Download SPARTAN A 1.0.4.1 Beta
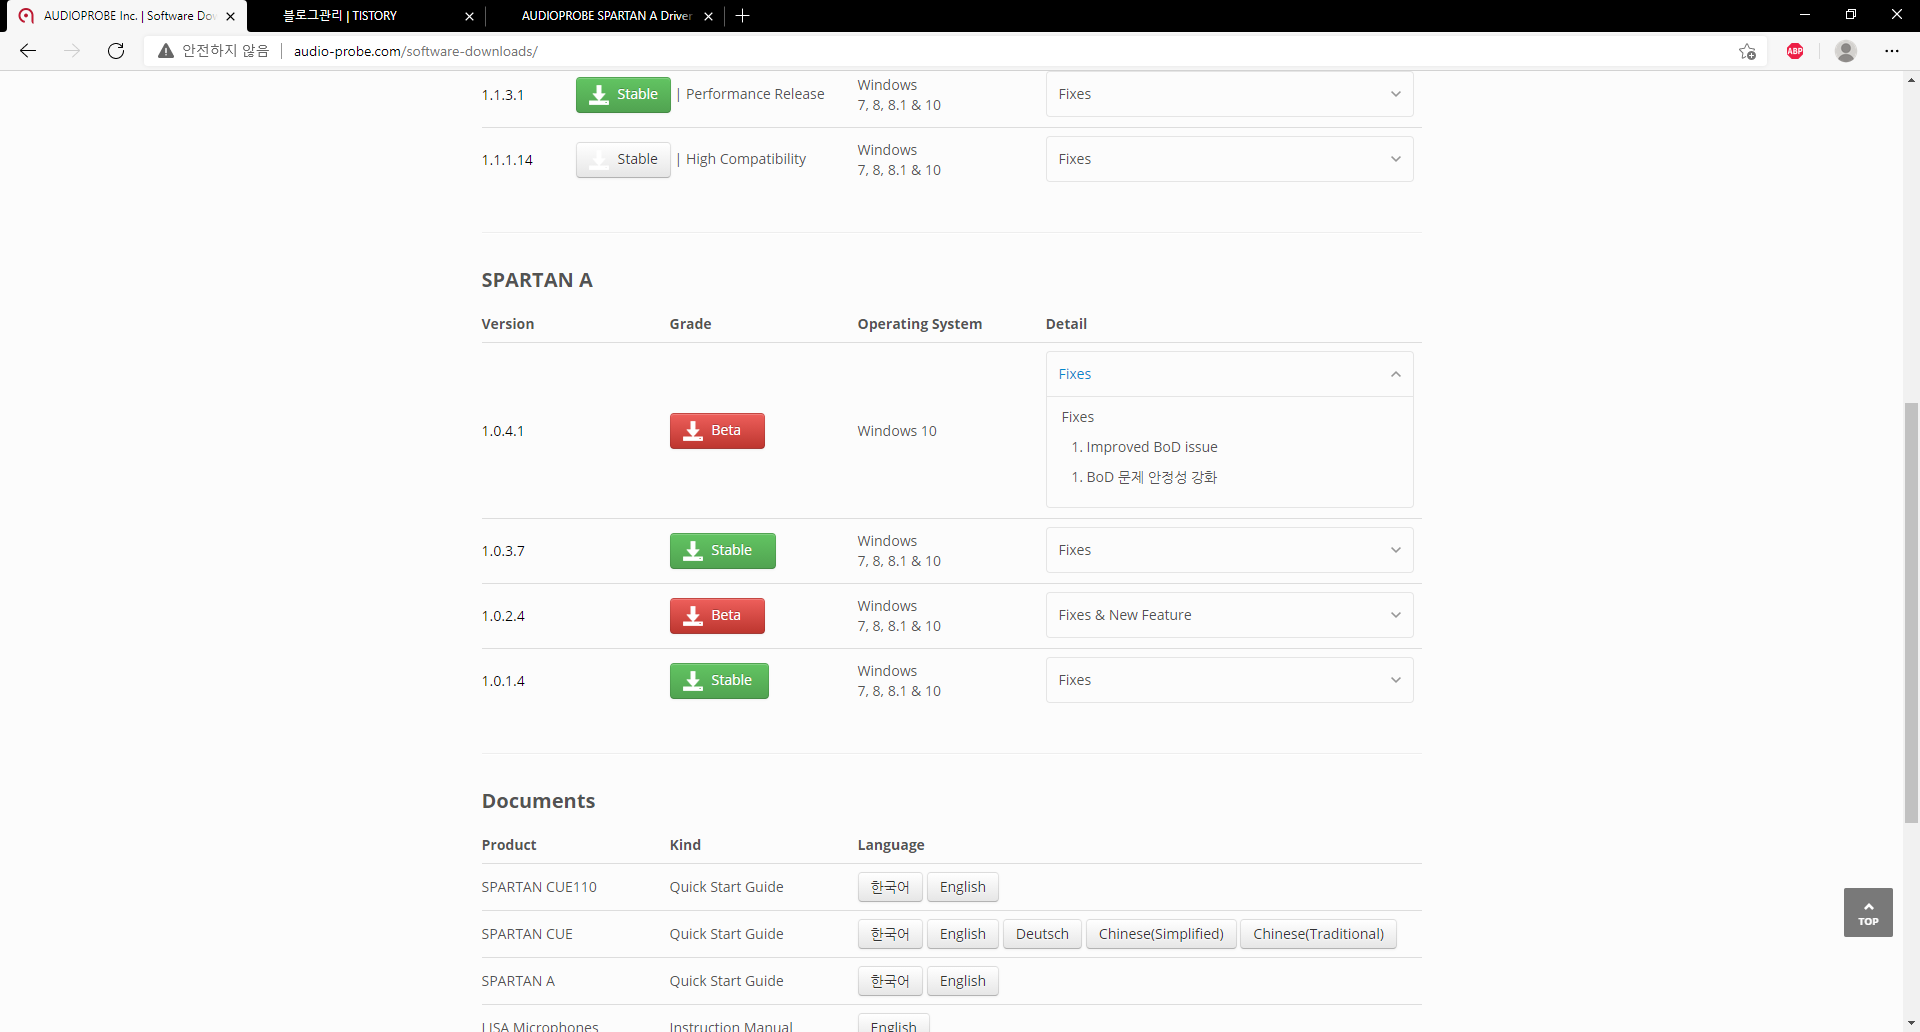Viewport: 1920px width, 1032px height. pyautogui.click(x=717, y=431)
